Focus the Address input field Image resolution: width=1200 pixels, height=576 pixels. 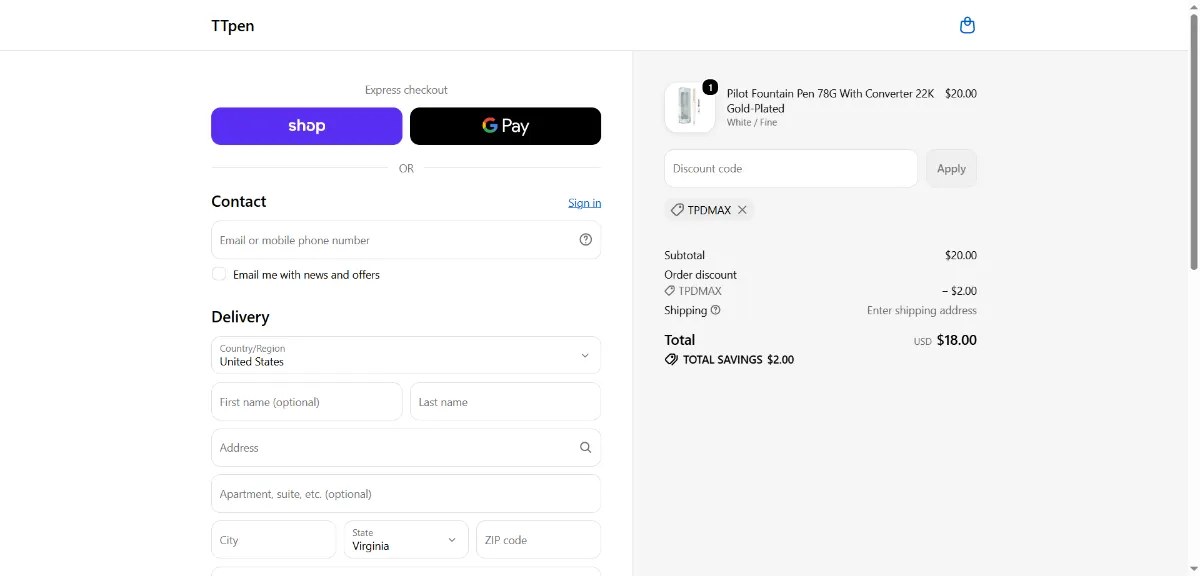(x=406, y=448)
